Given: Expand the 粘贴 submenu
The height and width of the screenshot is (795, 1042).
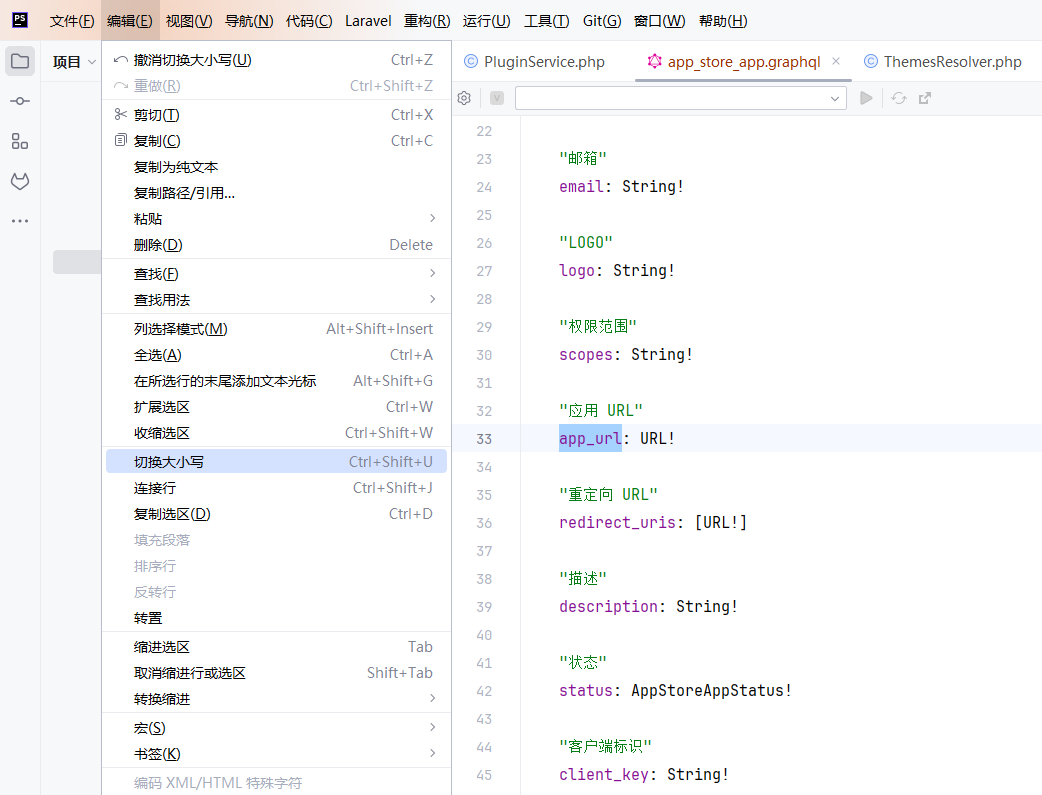Looking at the screenshot, I should tap(432, 218).
